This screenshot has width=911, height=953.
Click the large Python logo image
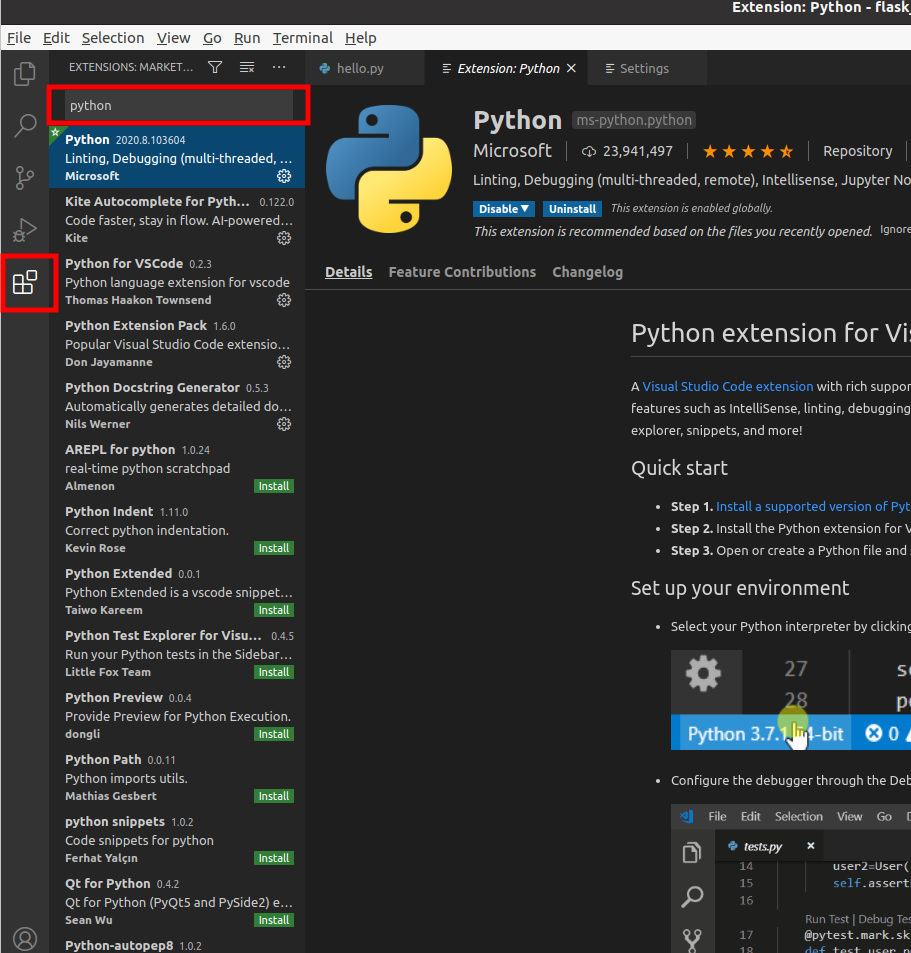click(x=389, y=168)
